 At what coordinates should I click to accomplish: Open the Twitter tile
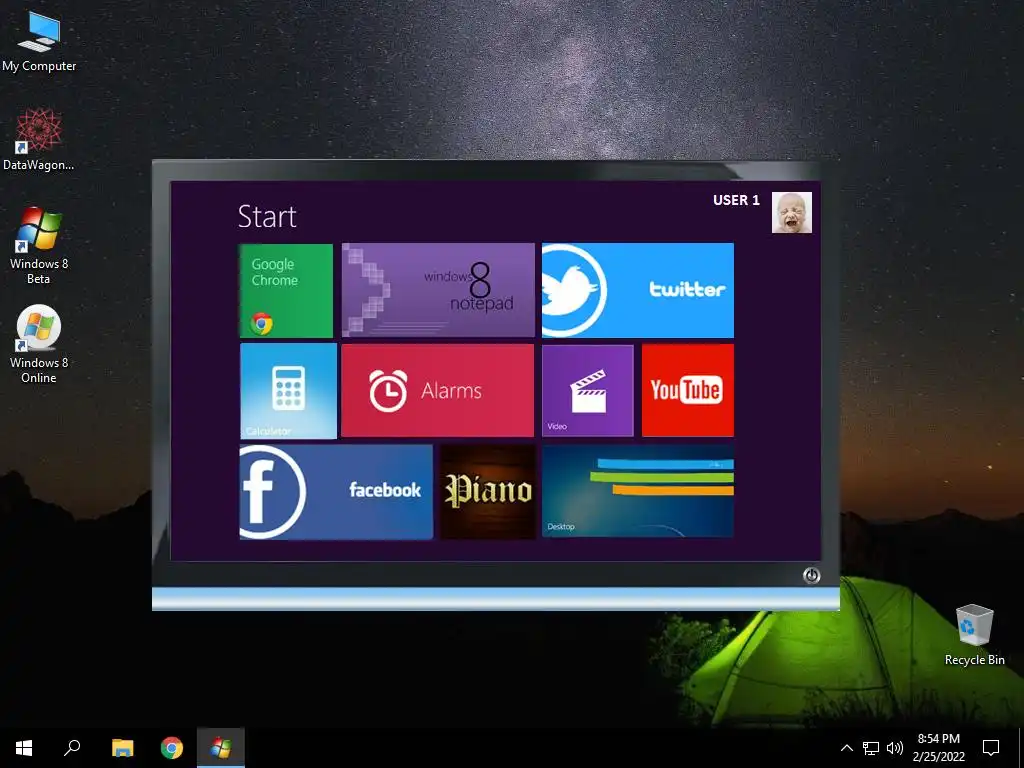coord(637,291)
